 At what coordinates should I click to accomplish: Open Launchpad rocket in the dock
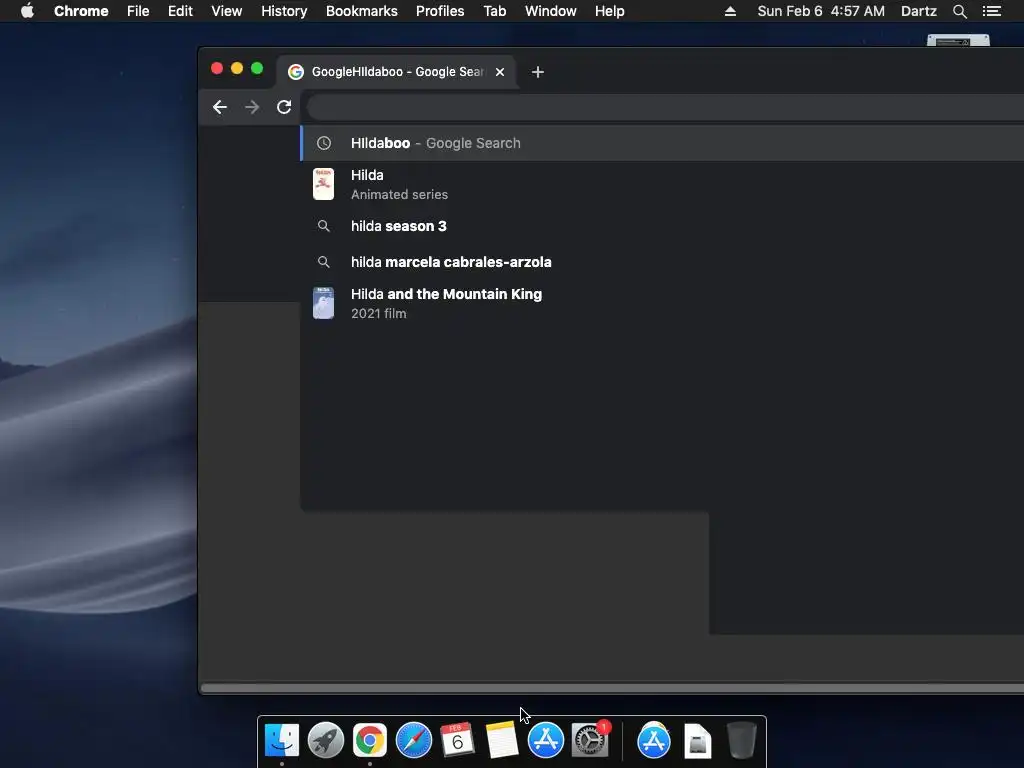point(326,741)
